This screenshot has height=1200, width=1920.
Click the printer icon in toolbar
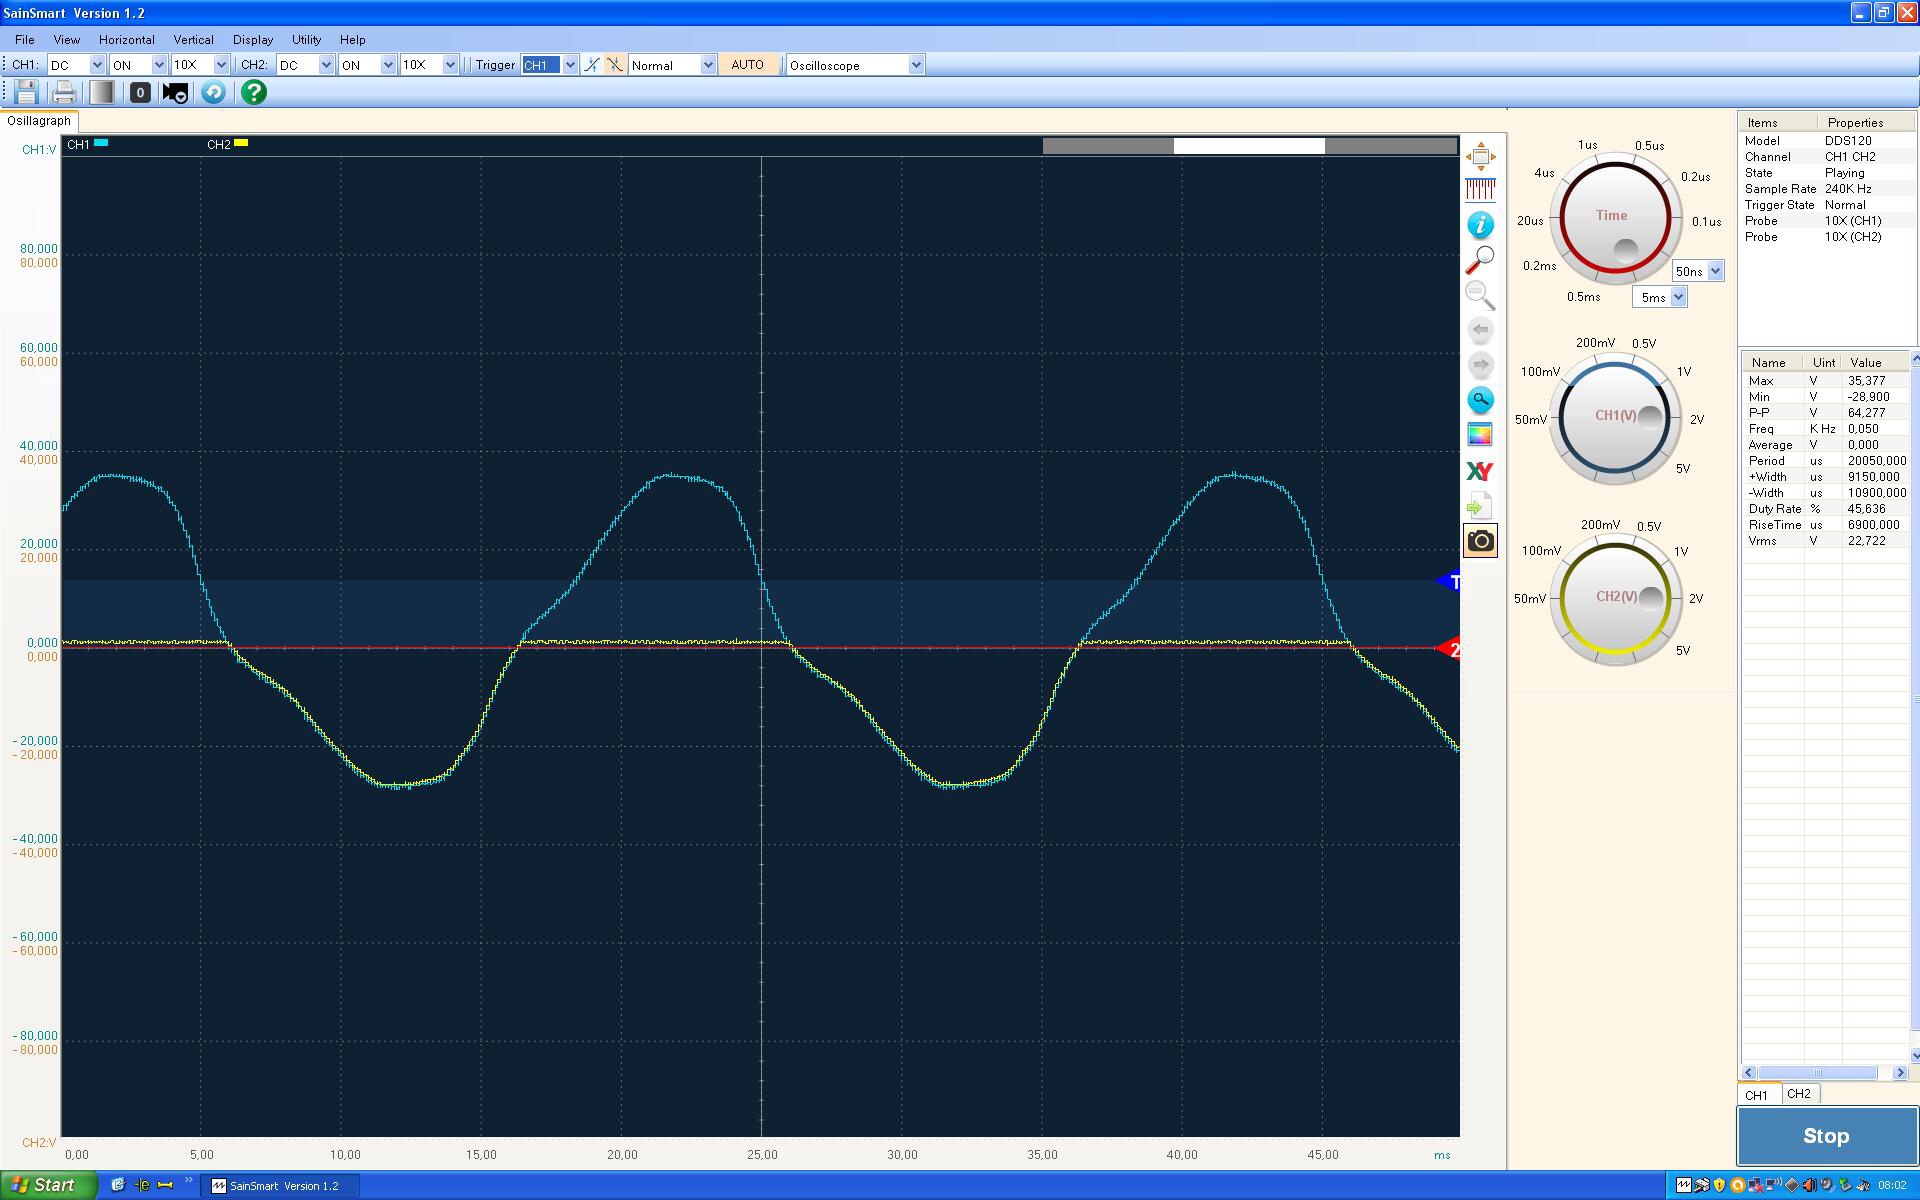coord(64,92)
